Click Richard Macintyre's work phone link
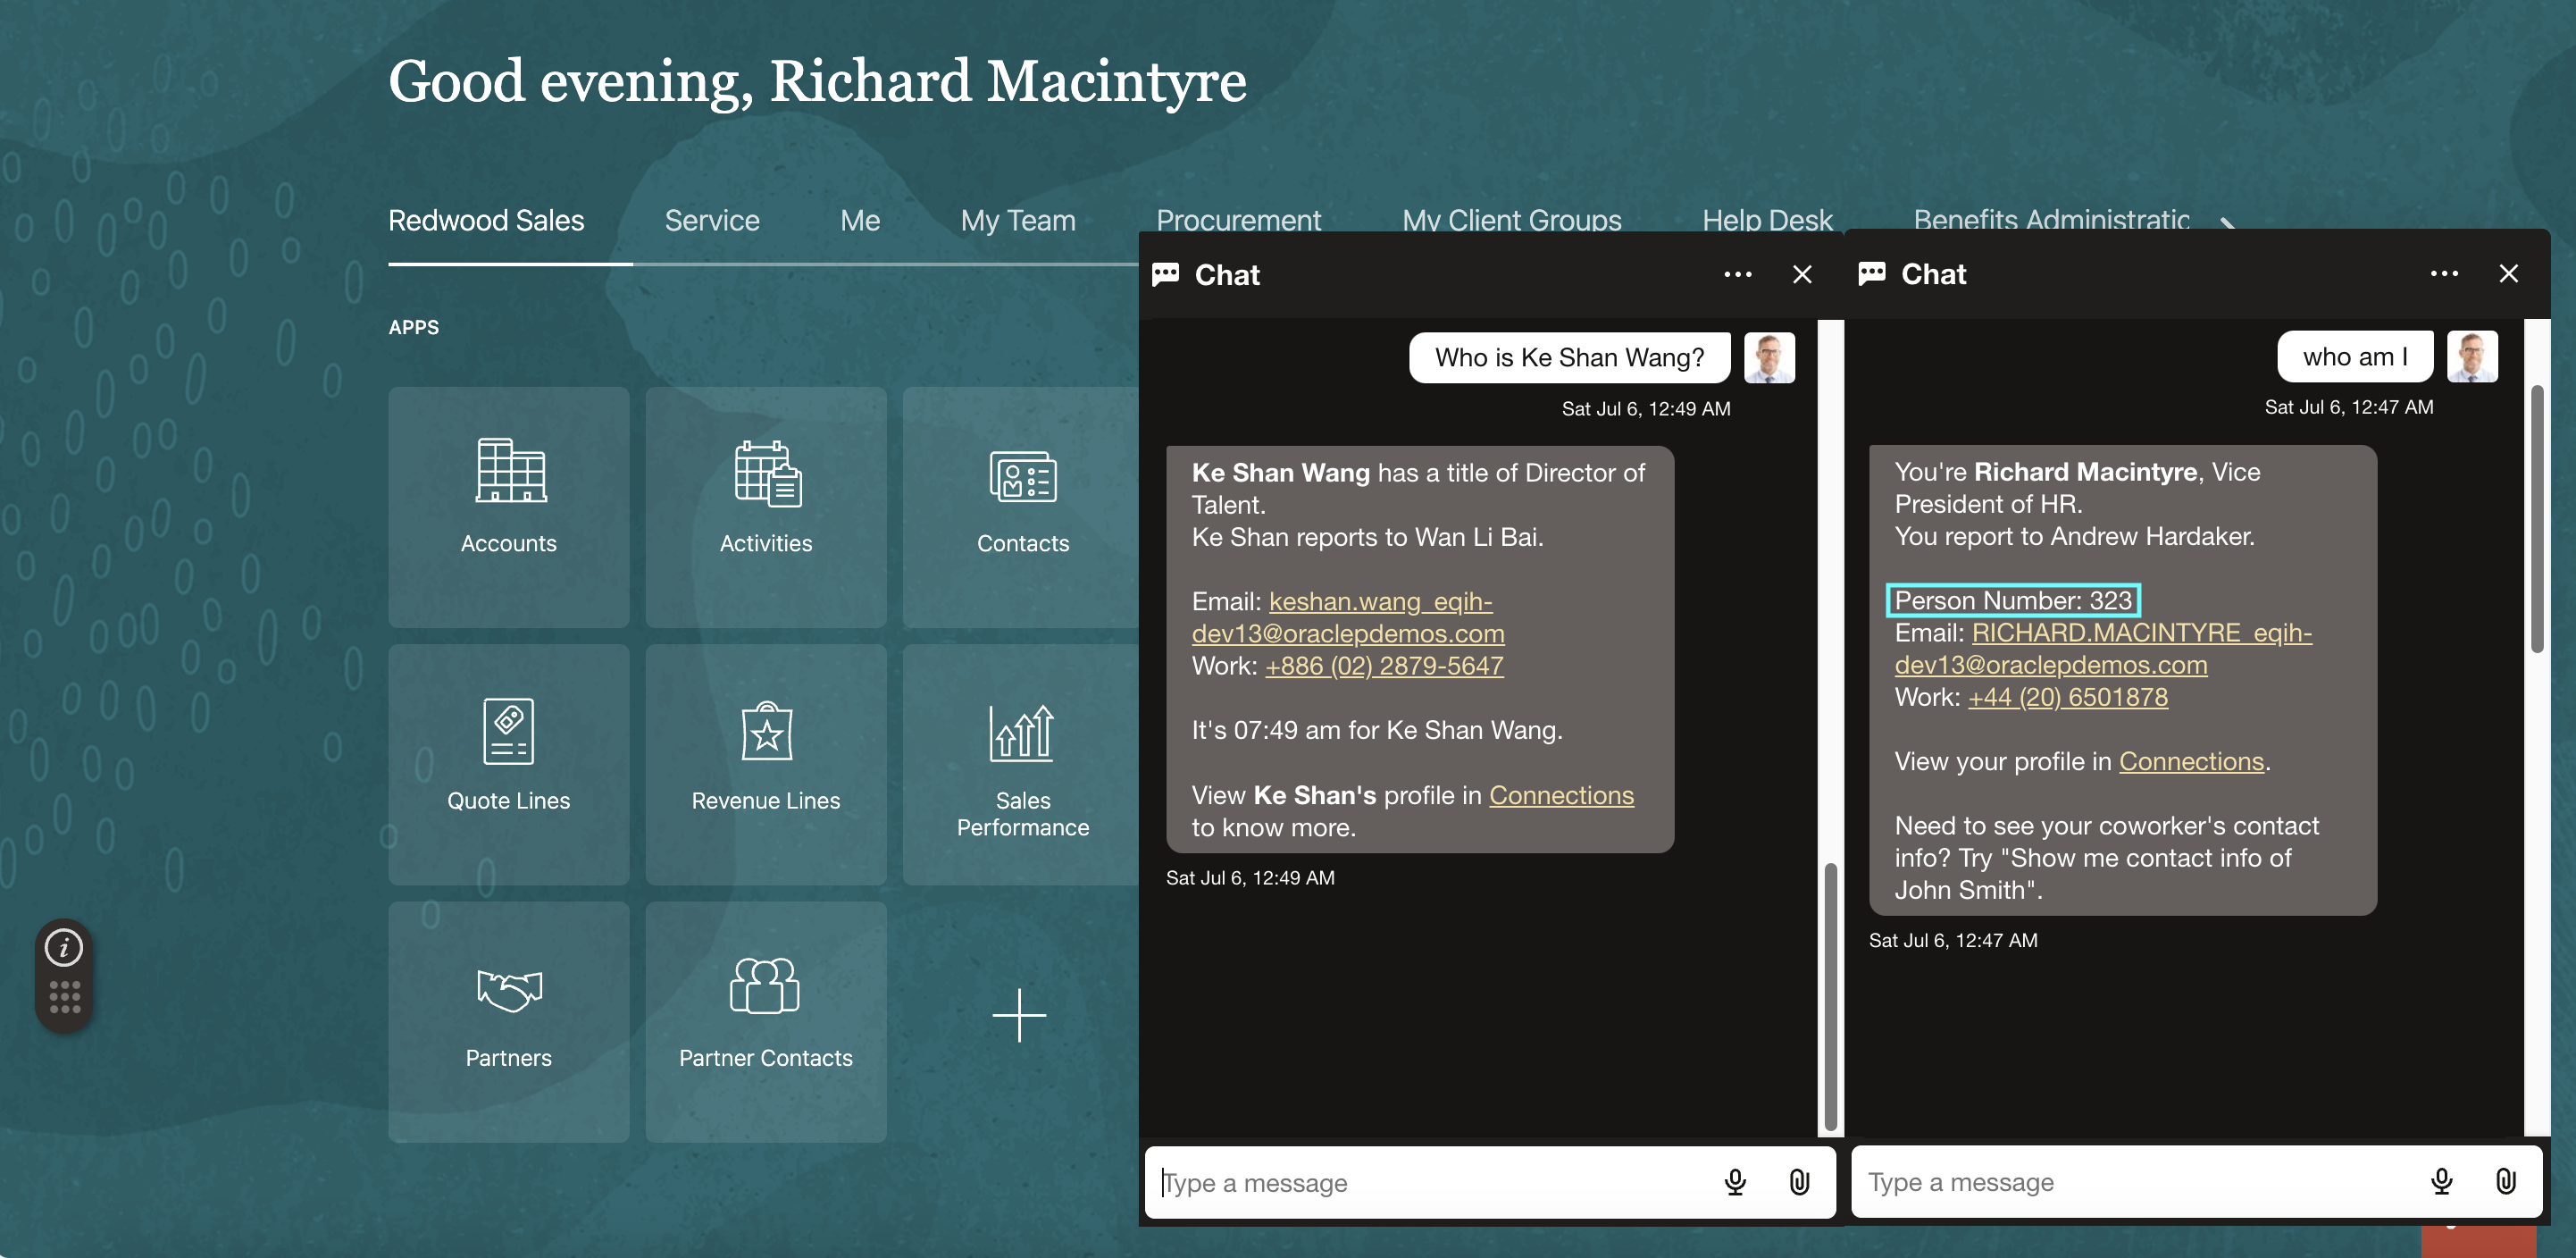The height and width of the screenshot is (1258, 2576). tap(2067, 697)
